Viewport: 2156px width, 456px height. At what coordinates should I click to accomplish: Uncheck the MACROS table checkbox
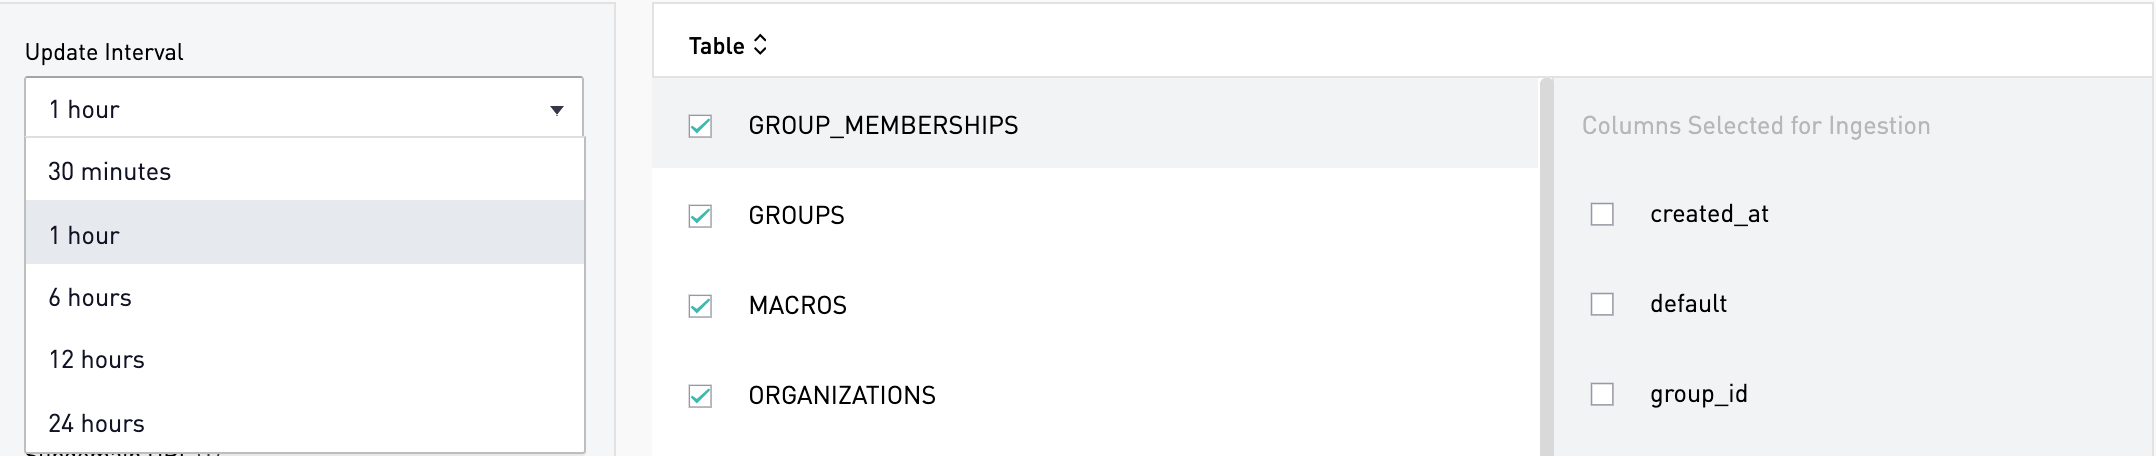point(700,306)
